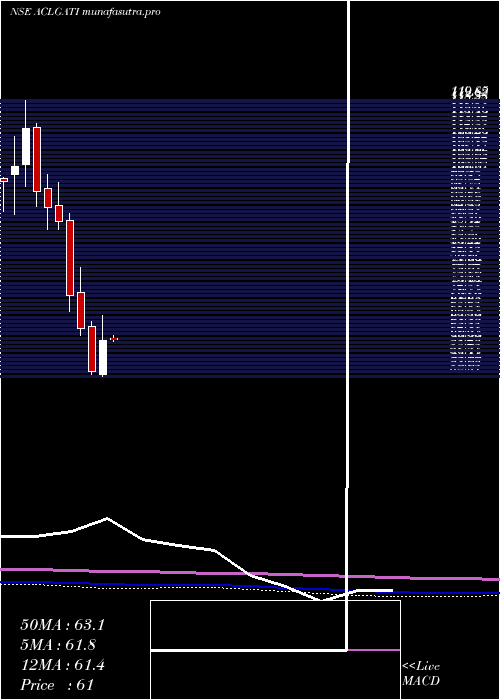Click the 12MA : 61.4 reading
The height and width of the screenshot is (700, 500).
point(62,665)
